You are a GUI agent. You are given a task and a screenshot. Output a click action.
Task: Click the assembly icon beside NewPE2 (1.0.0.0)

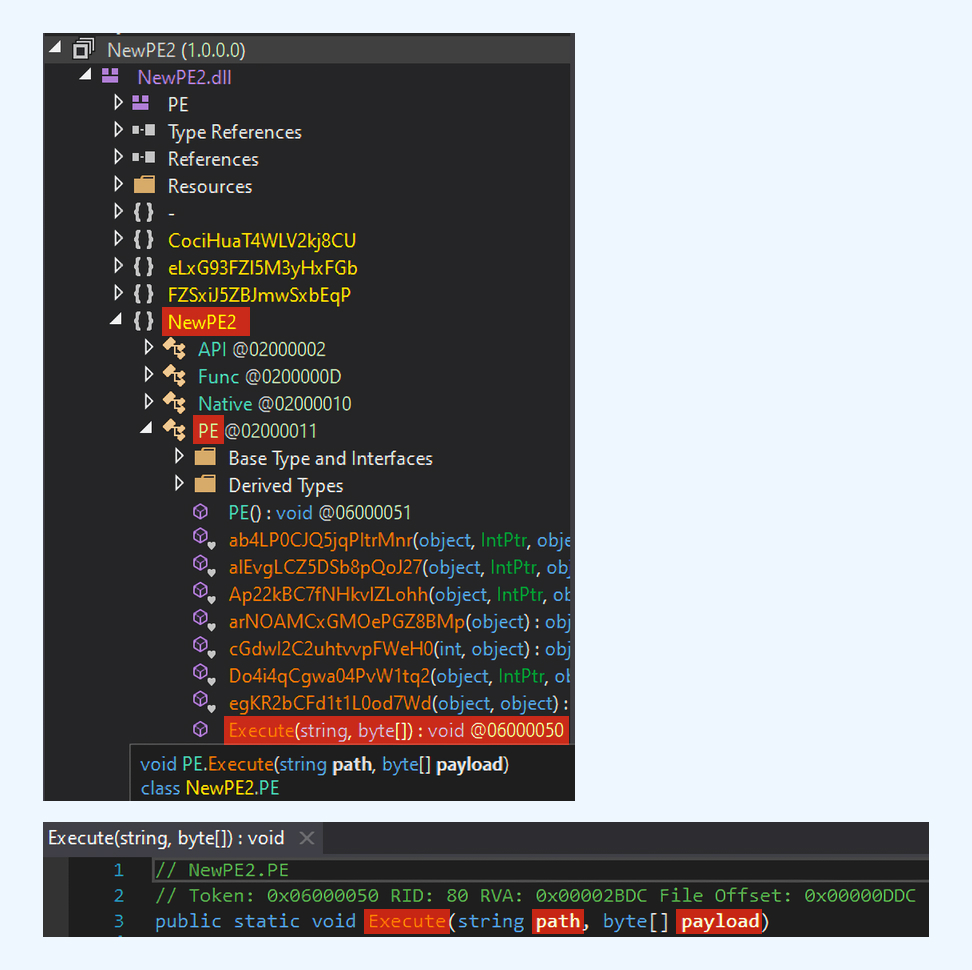pos(83,49)
